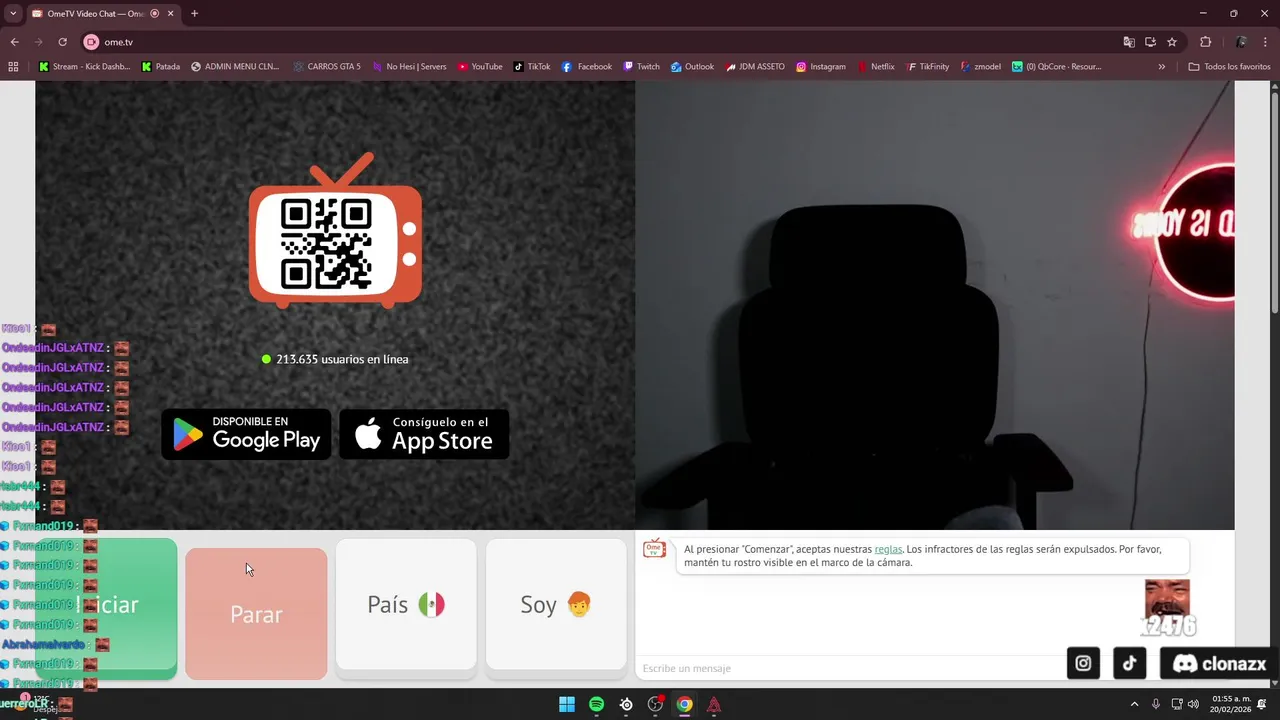Click the TikTok overlay icon near chat
This screenshot has height=720, width=1280.
pos(1130,663)
